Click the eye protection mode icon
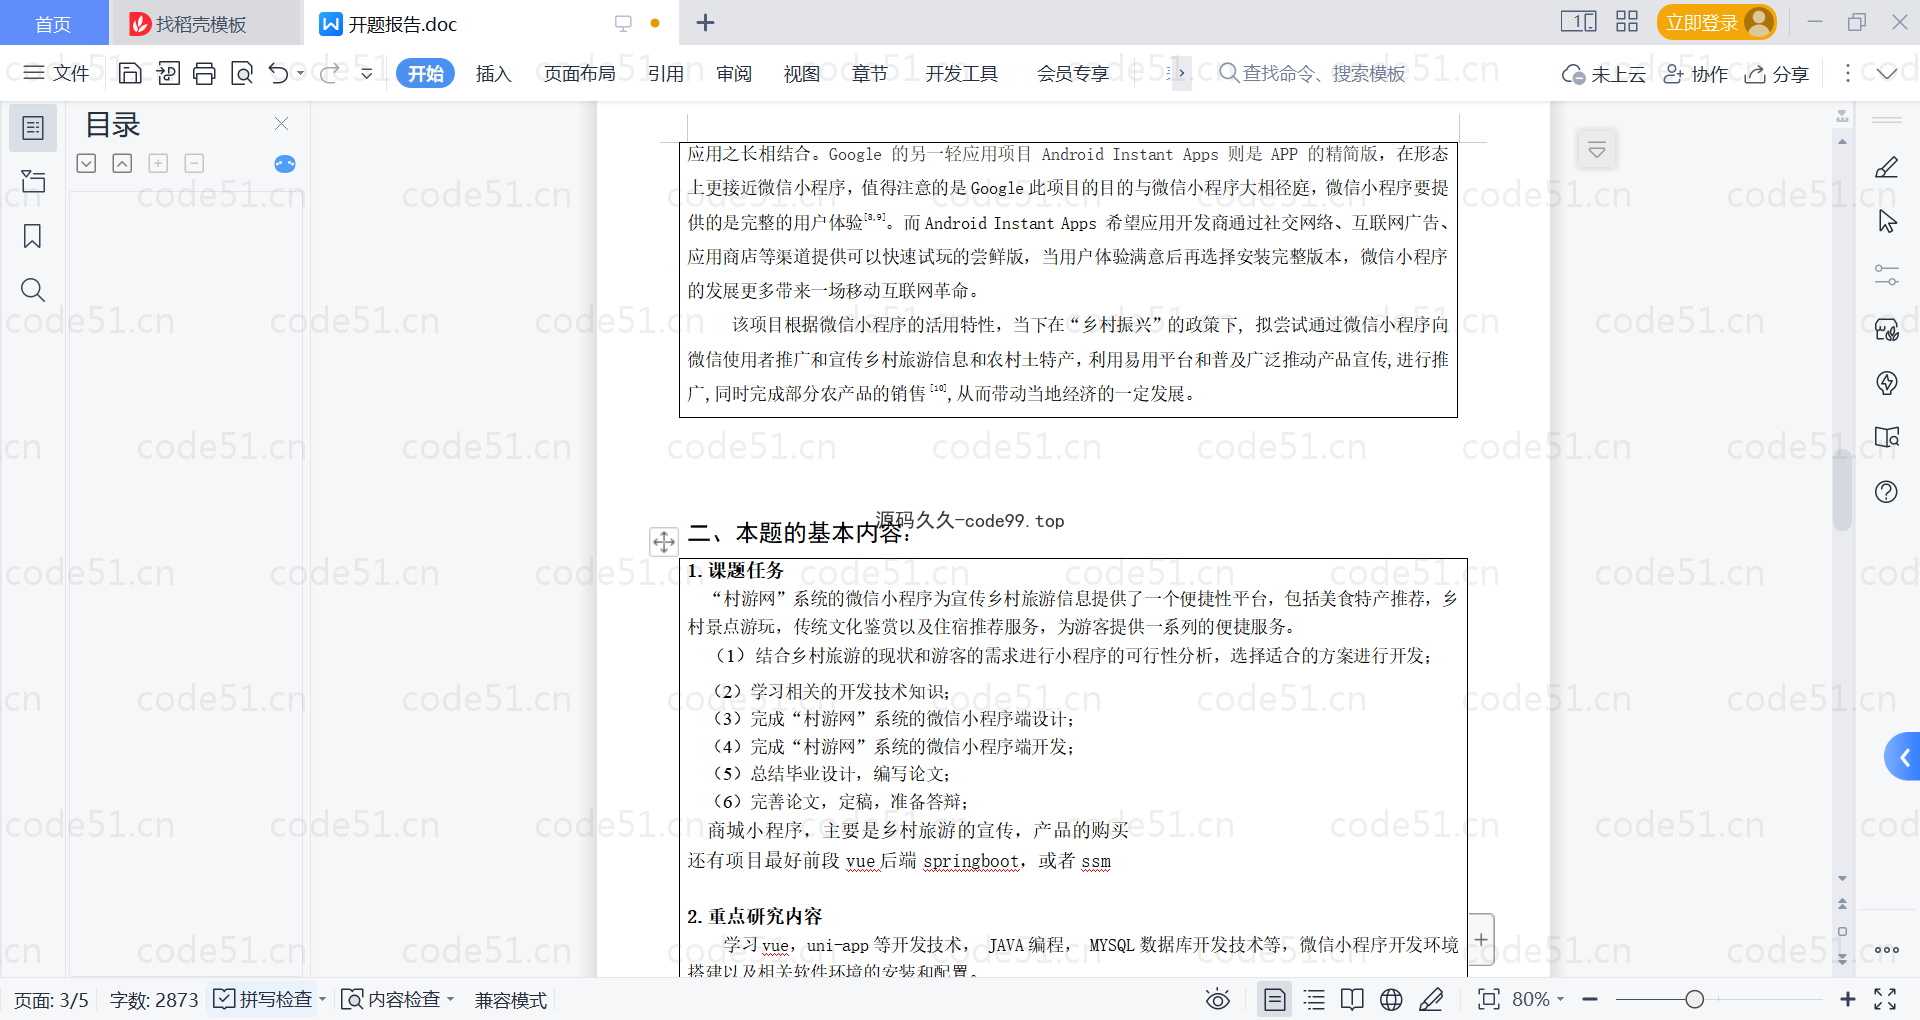1920x1020 pixels. point(1218,999)
